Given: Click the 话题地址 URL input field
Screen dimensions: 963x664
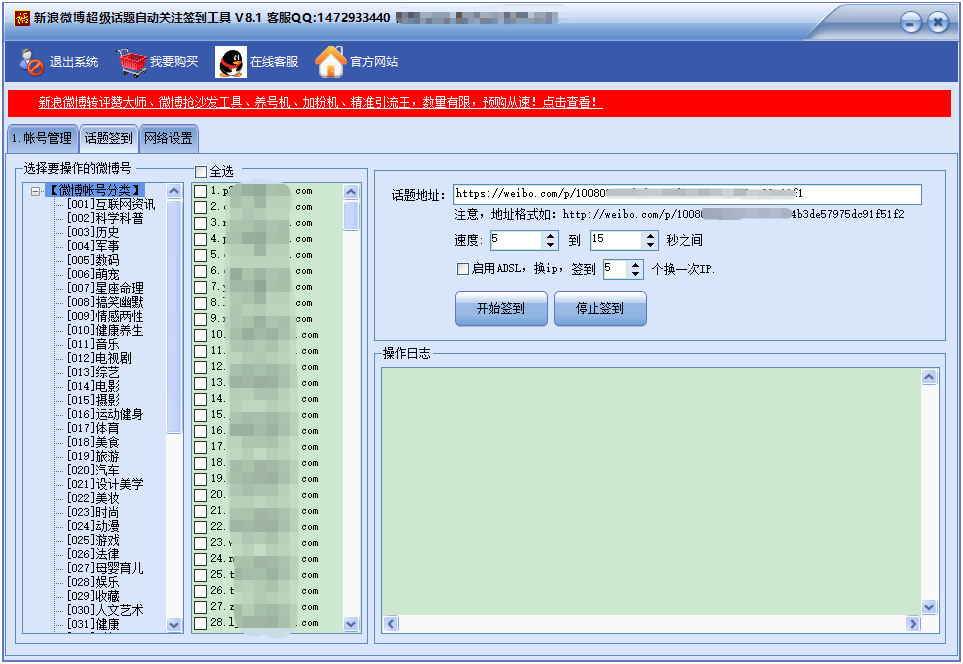Looking at the screenshot, I should [687, 194].
